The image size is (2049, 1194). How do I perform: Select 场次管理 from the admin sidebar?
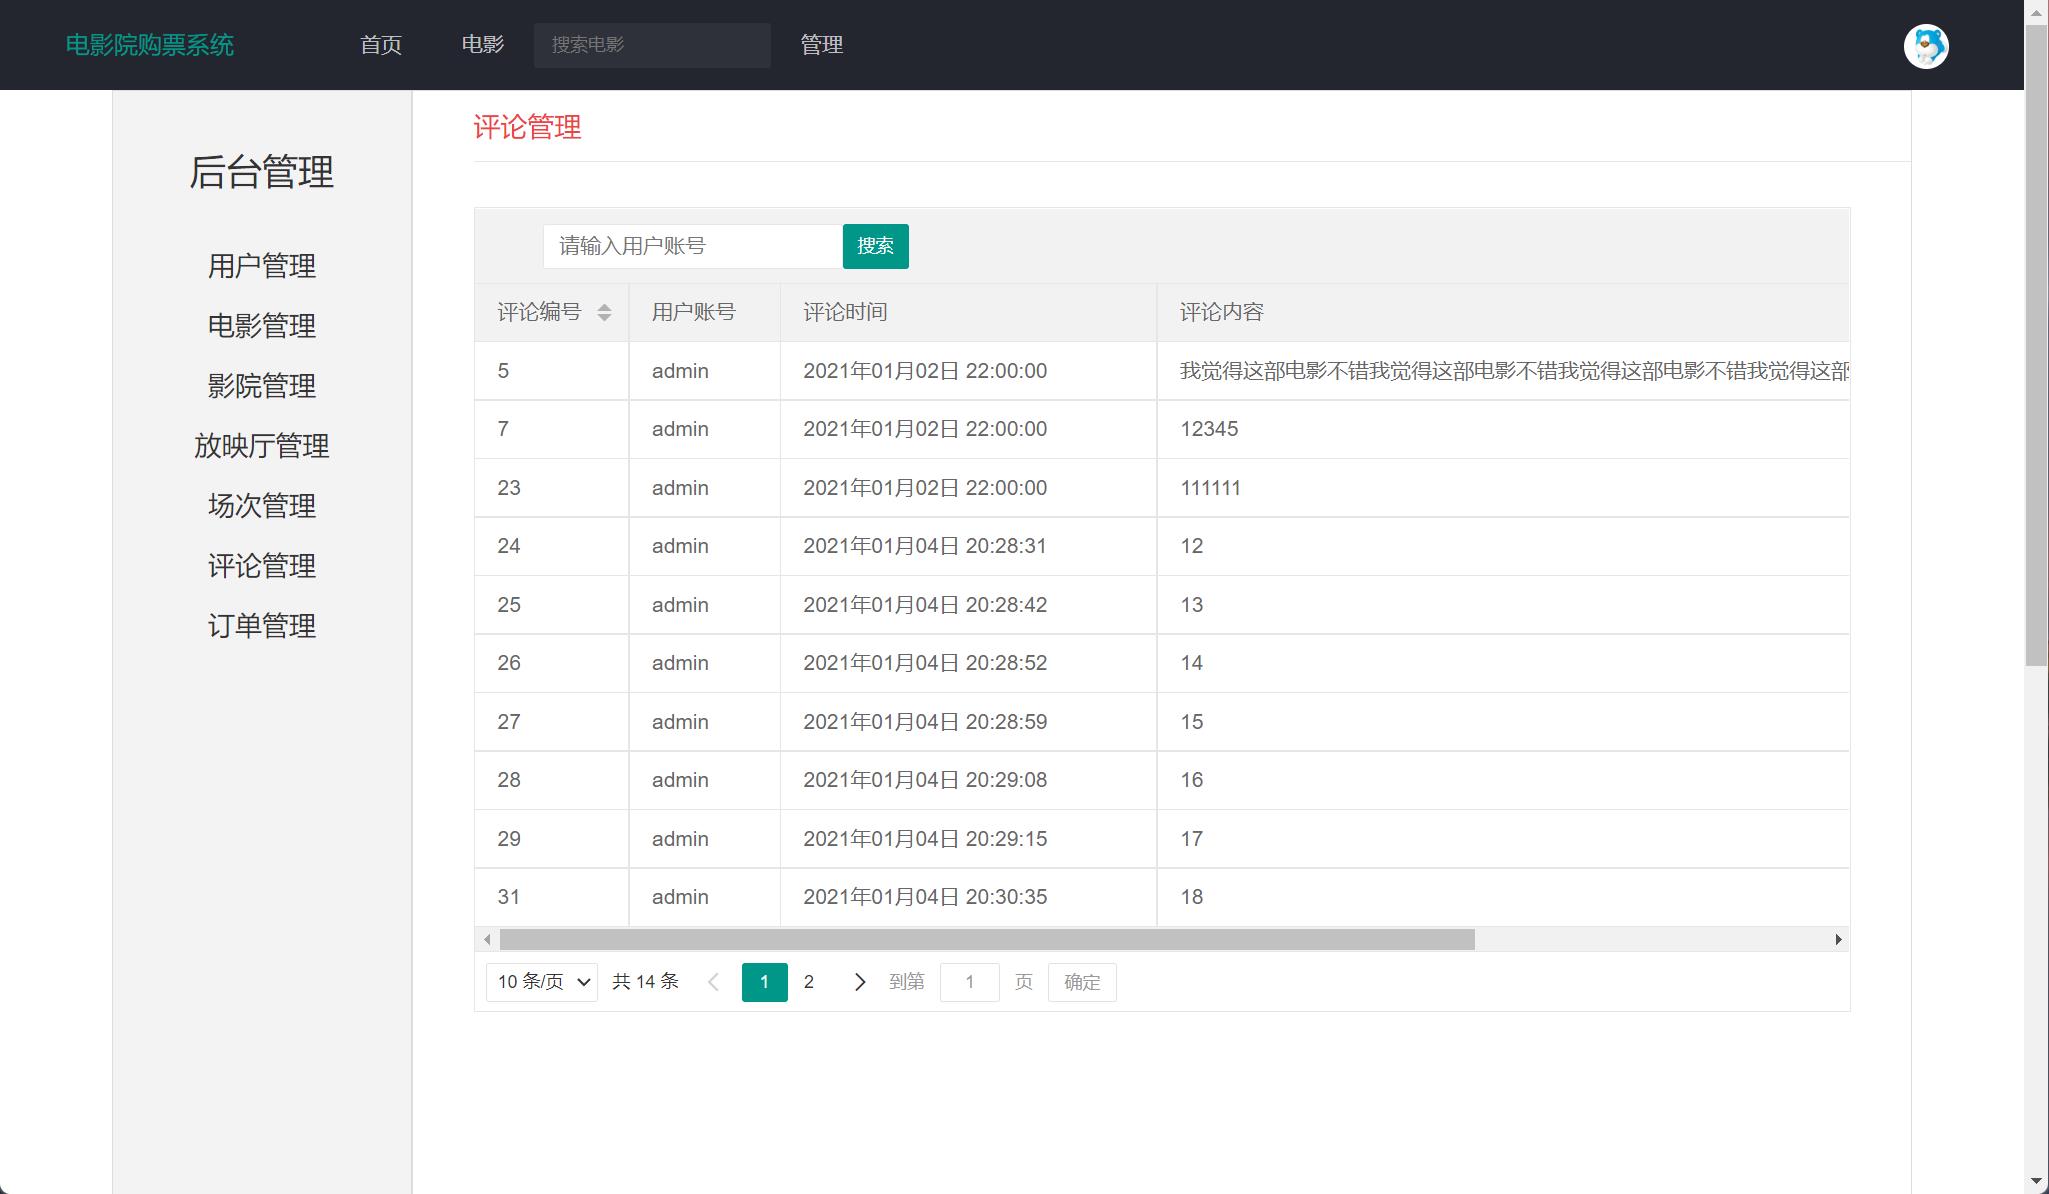[261, 506]
